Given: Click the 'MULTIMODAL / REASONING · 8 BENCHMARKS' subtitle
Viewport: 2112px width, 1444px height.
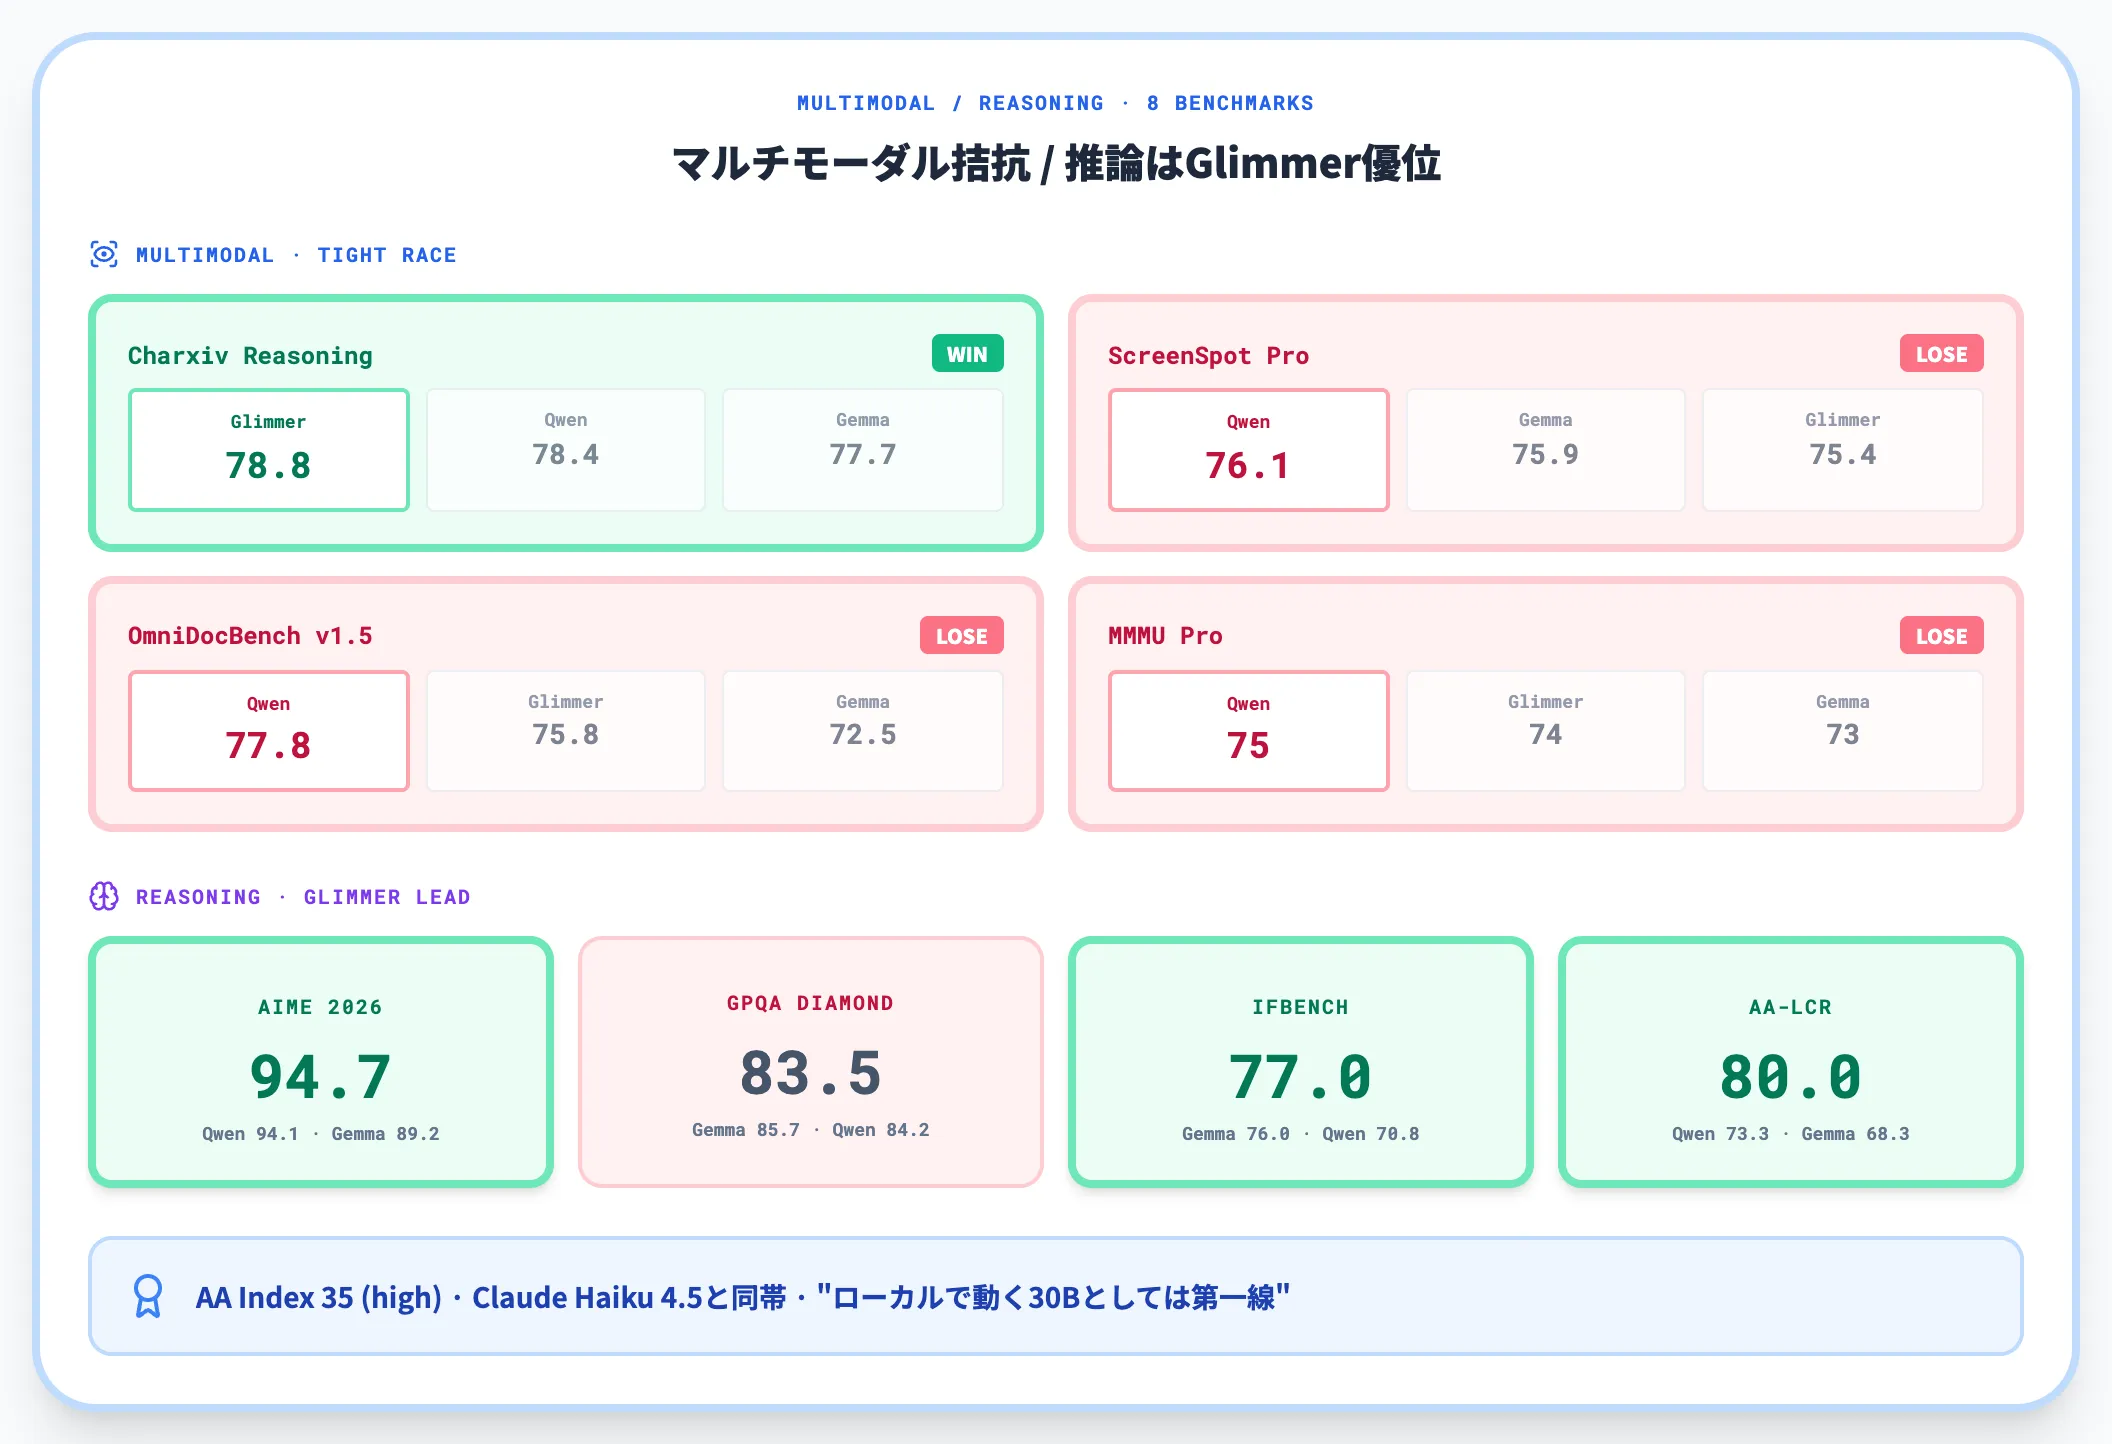Looking at the screenshot, I should click(x=1055, y=103).
